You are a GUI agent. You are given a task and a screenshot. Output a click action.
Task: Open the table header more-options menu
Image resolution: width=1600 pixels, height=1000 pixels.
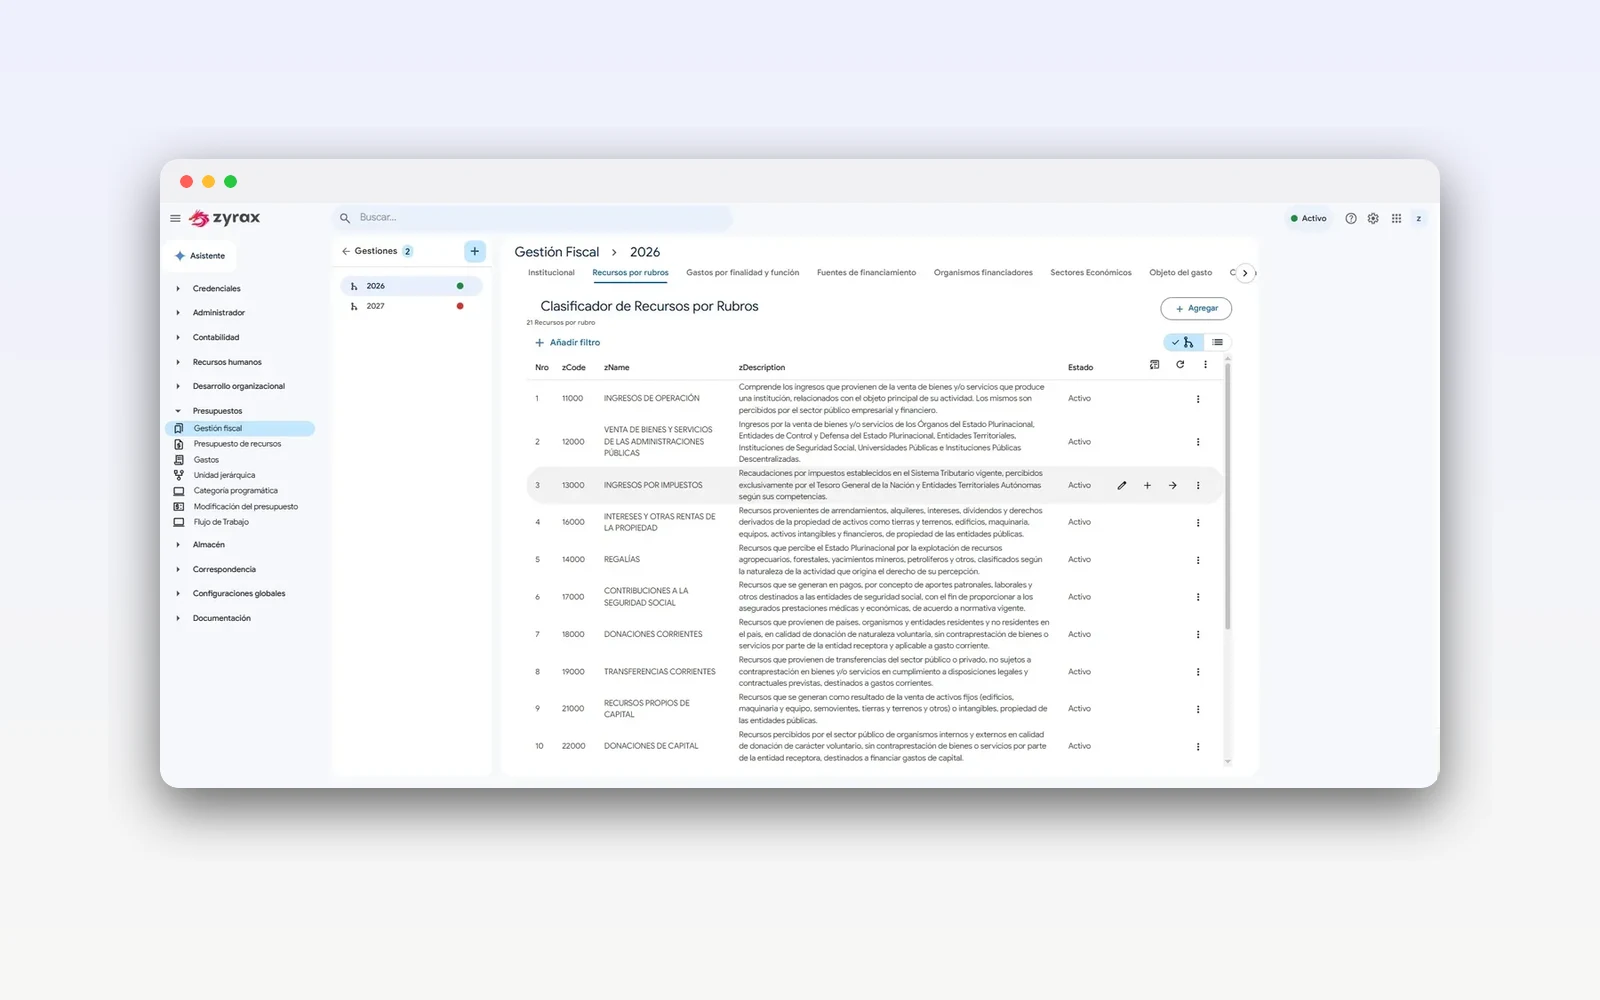click(x=1205, y=365)
